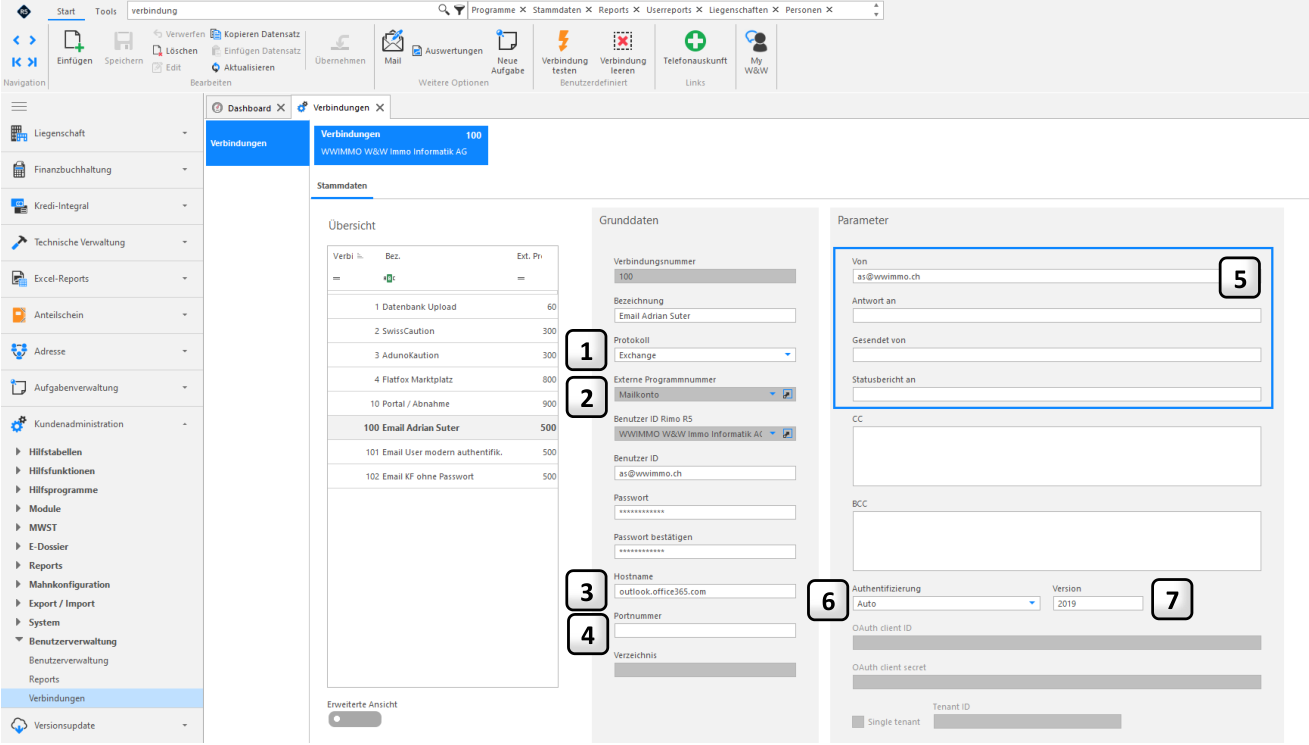Click the Aktualisieren refresh item
This screenshot has width=1309, height=745.
(242, 68)
